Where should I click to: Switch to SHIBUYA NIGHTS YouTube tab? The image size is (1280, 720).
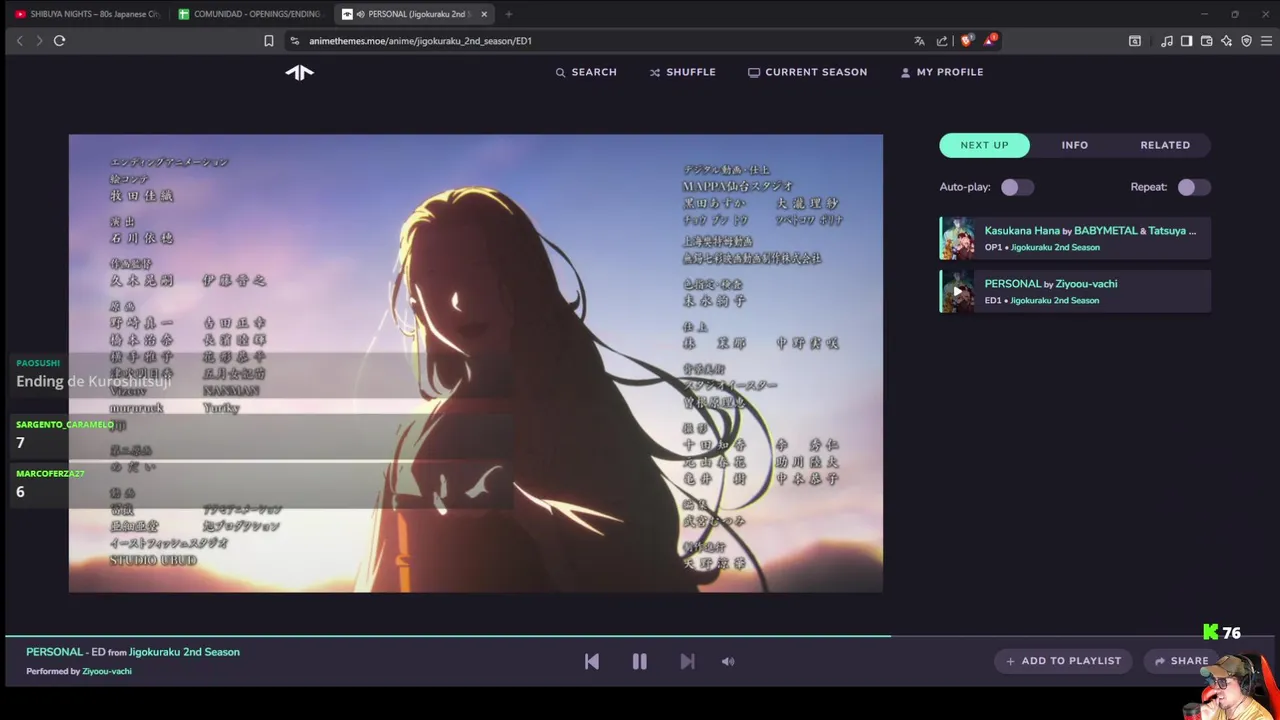coord(87,14)
